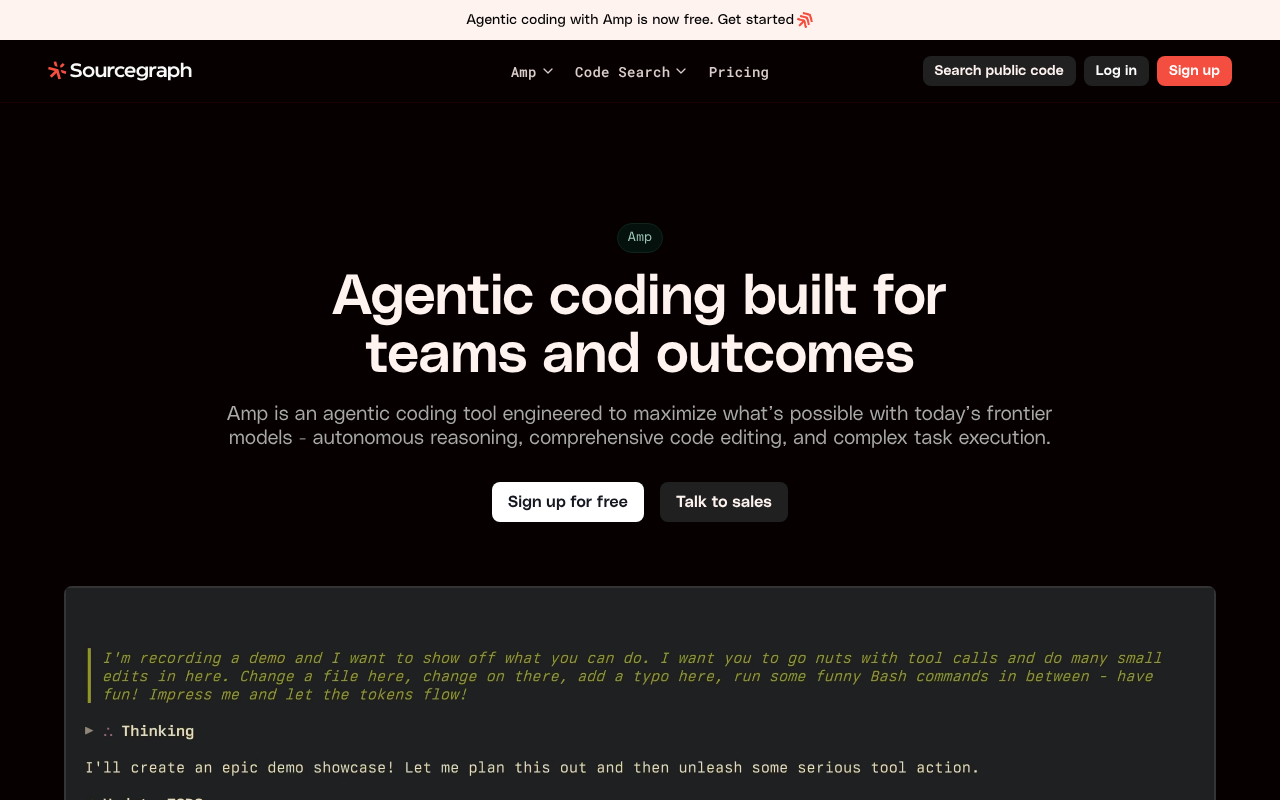Click the green Amp badge above headline
Viewport: 1280px width, 800px height.
[x=640, y=237]
